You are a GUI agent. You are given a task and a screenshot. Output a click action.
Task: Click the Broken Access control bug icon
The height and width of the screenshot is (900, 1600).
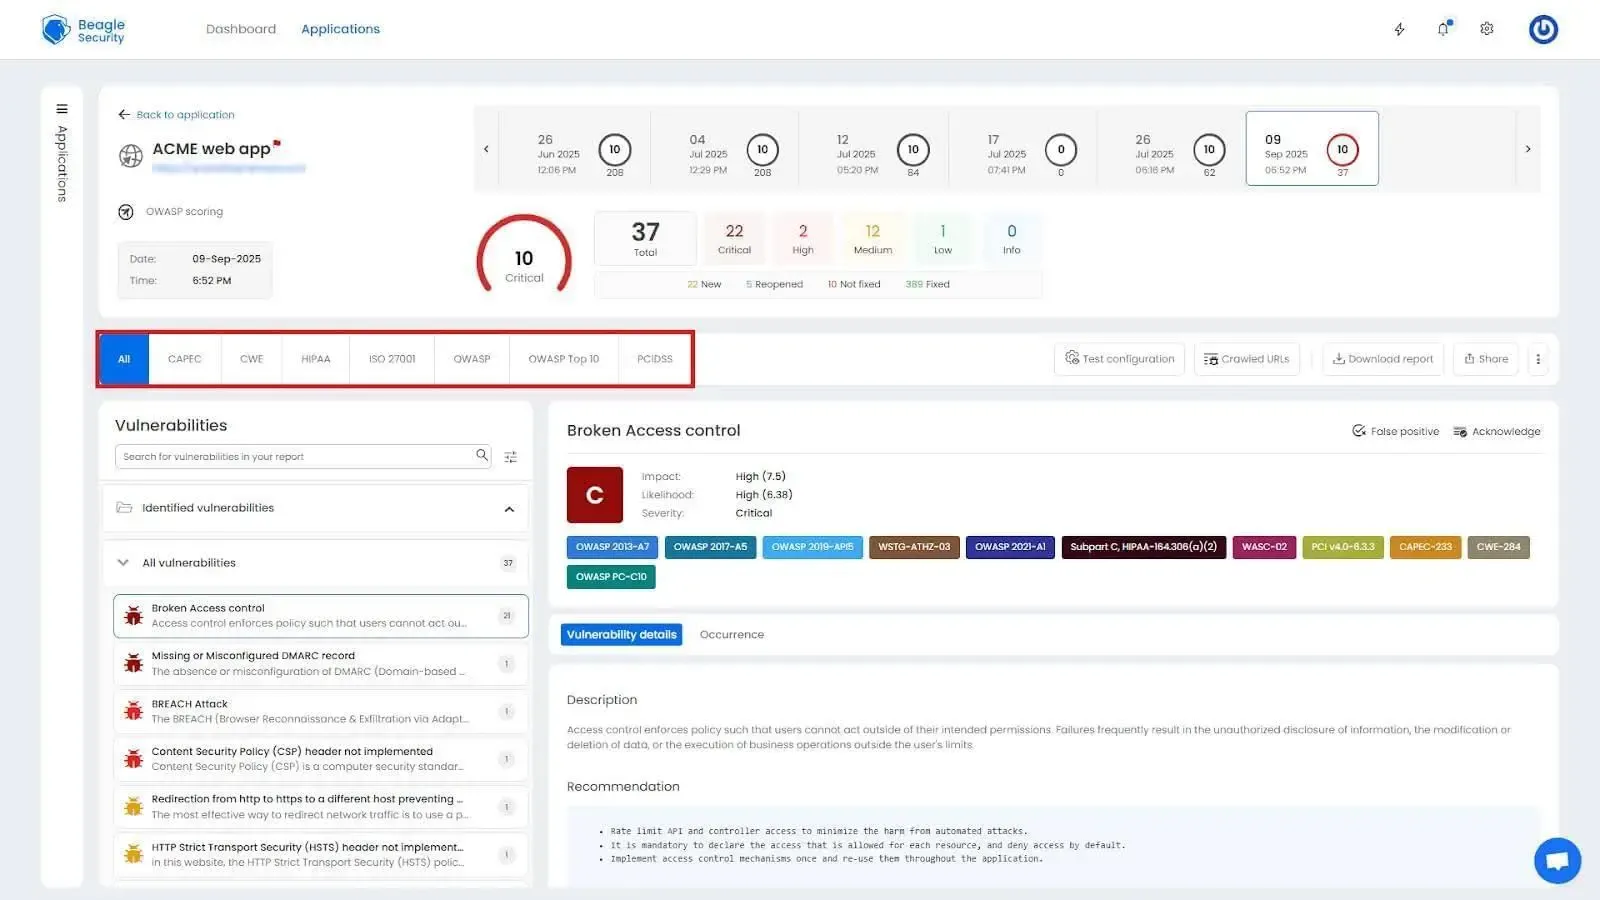tap(134, 614)
